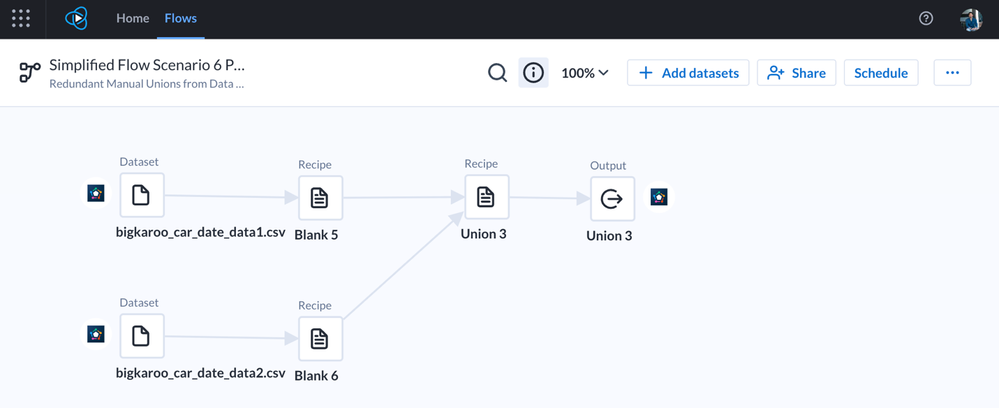The width and height of the screenshot is (999, 408).
Task: Click the Schedule button
Action: point(881,73)
